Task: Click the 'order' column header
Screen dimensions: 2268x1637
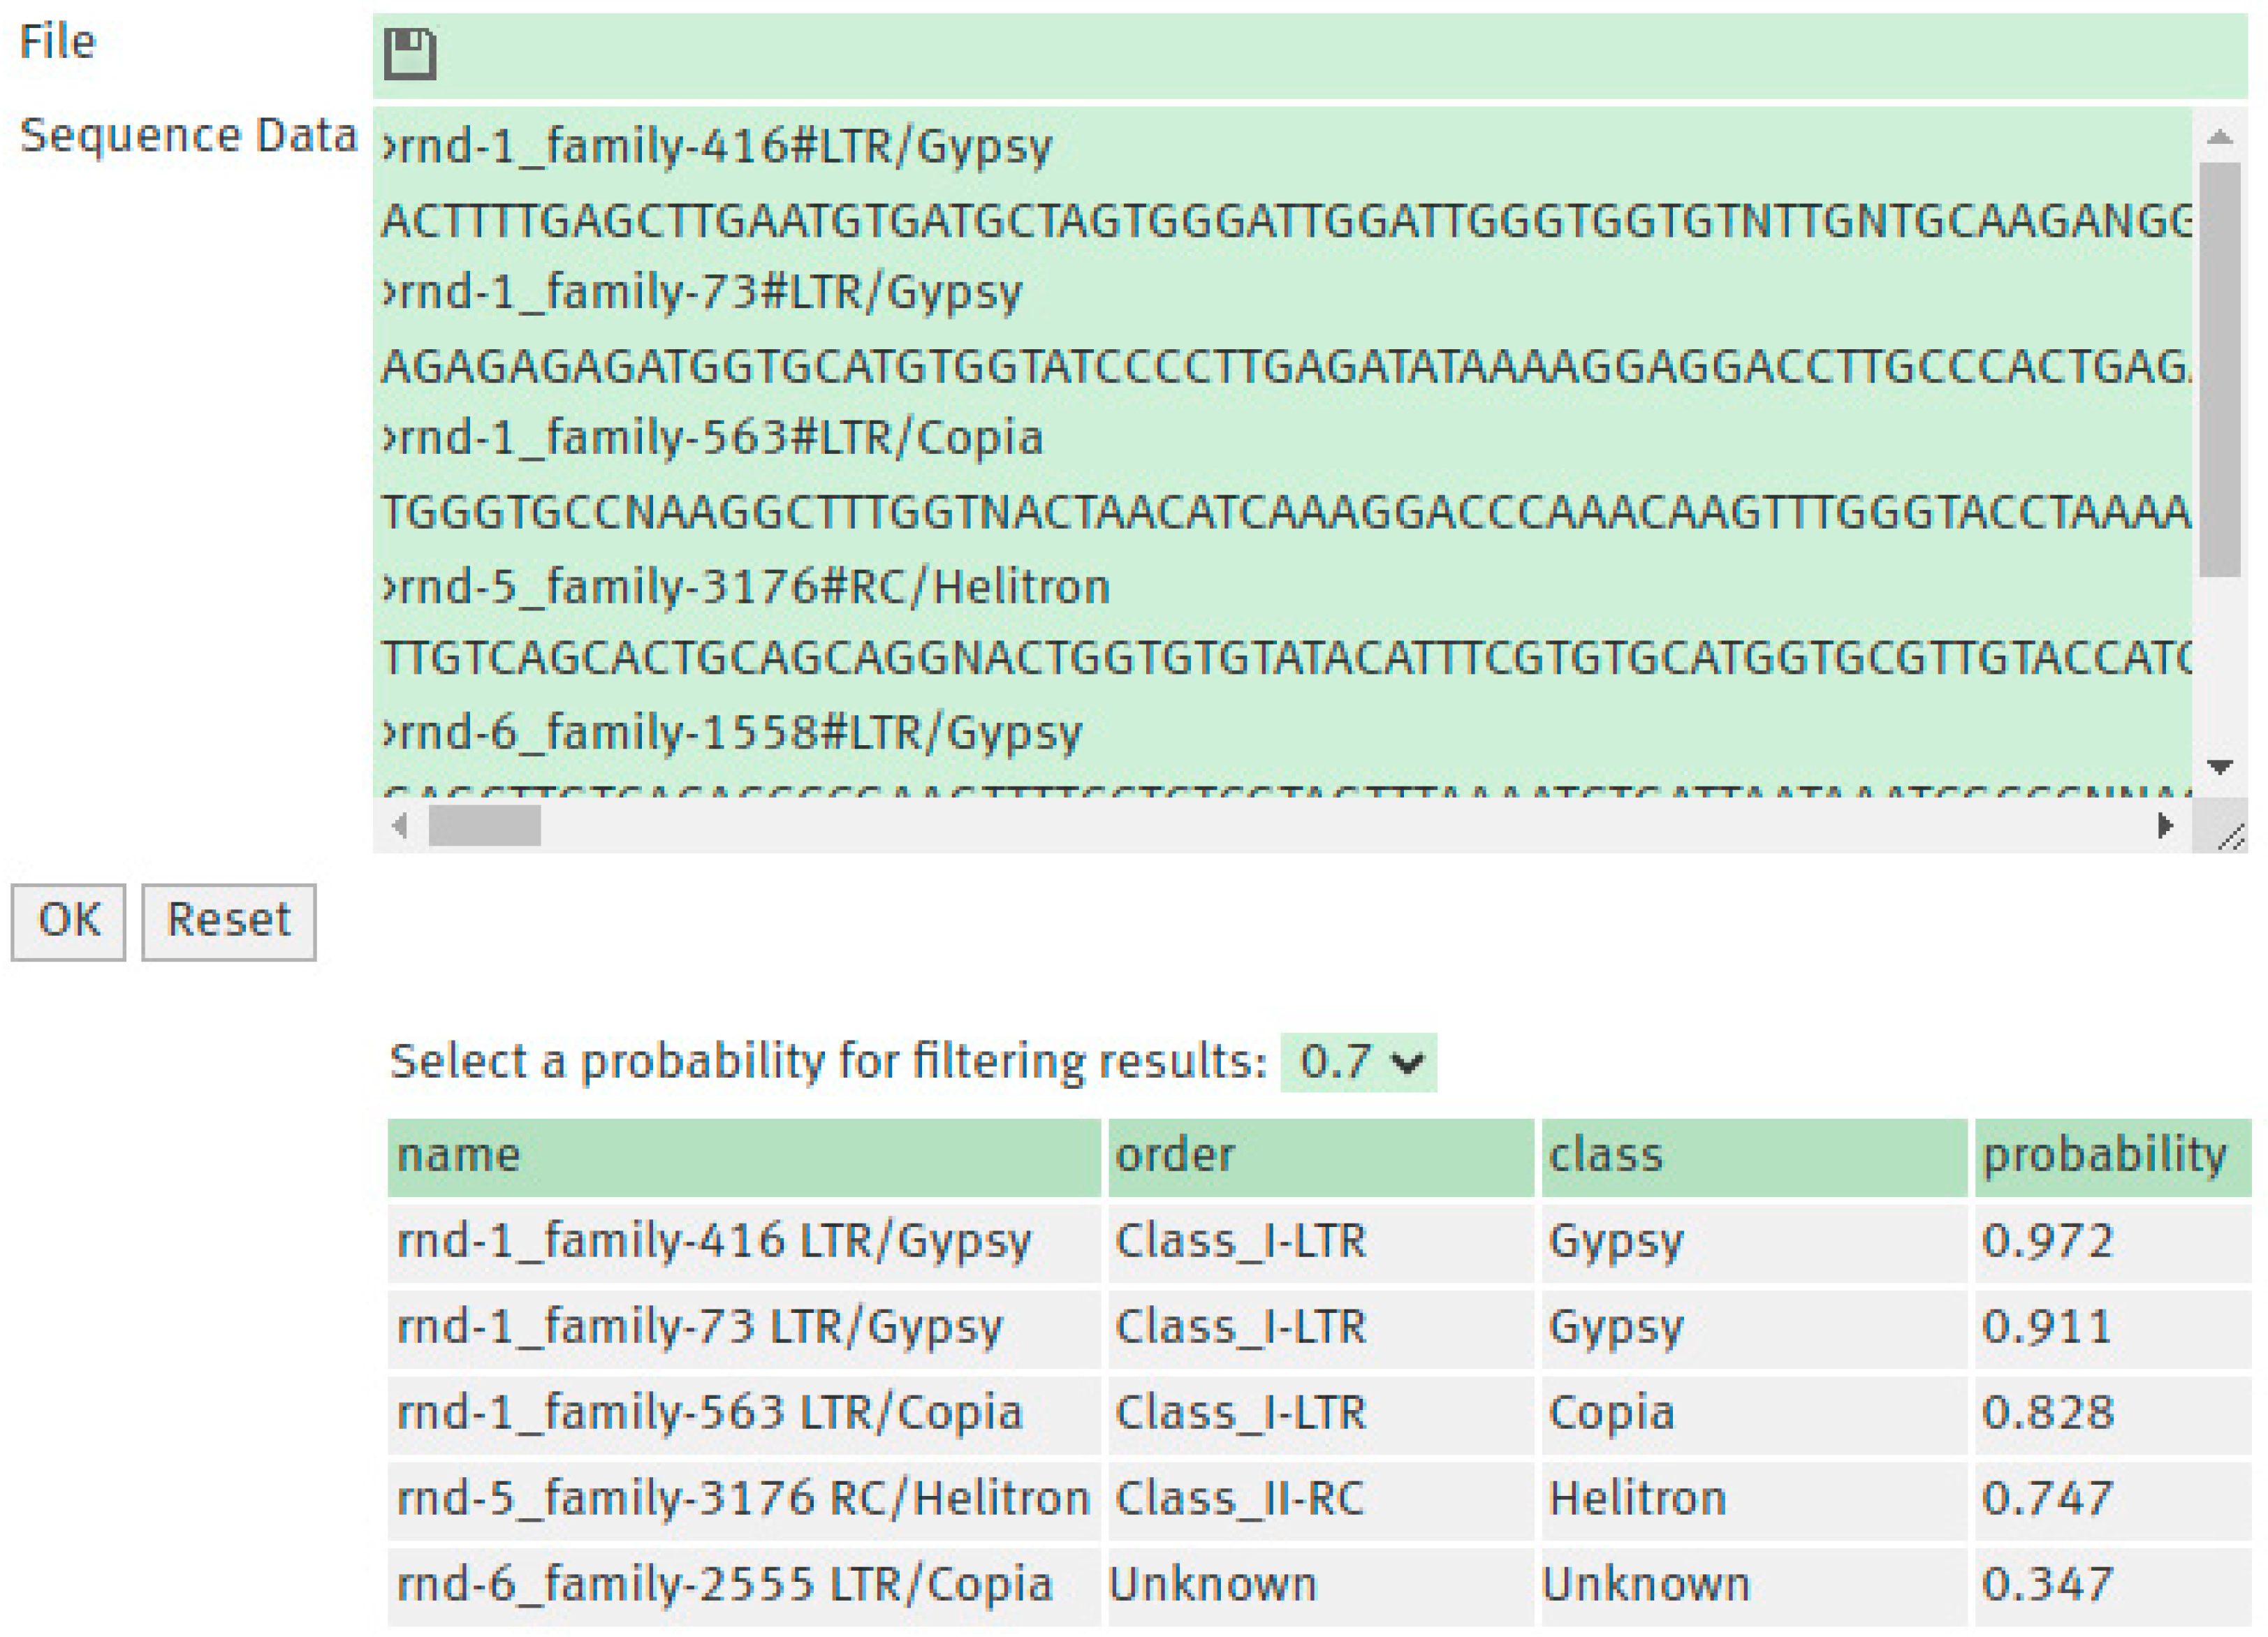Action: (1320, 1156)
